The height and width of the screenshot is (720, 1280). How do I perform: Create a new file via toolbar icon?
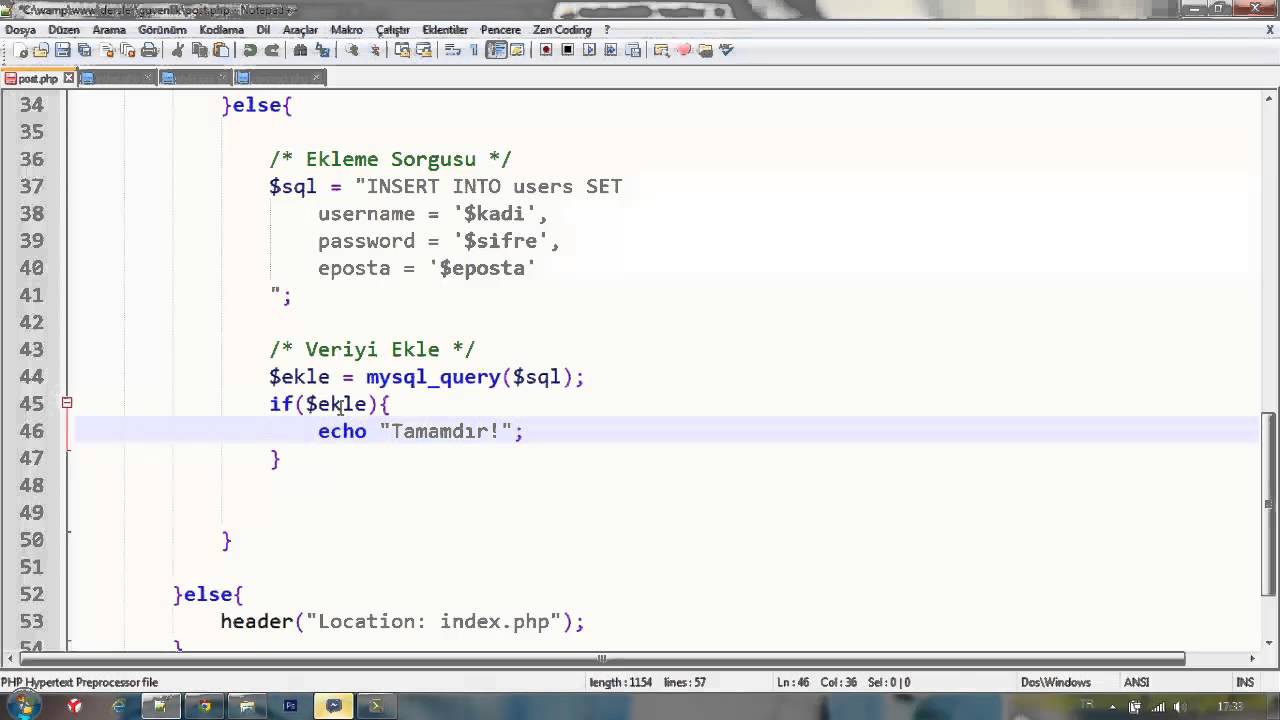(x=20, y=50)
